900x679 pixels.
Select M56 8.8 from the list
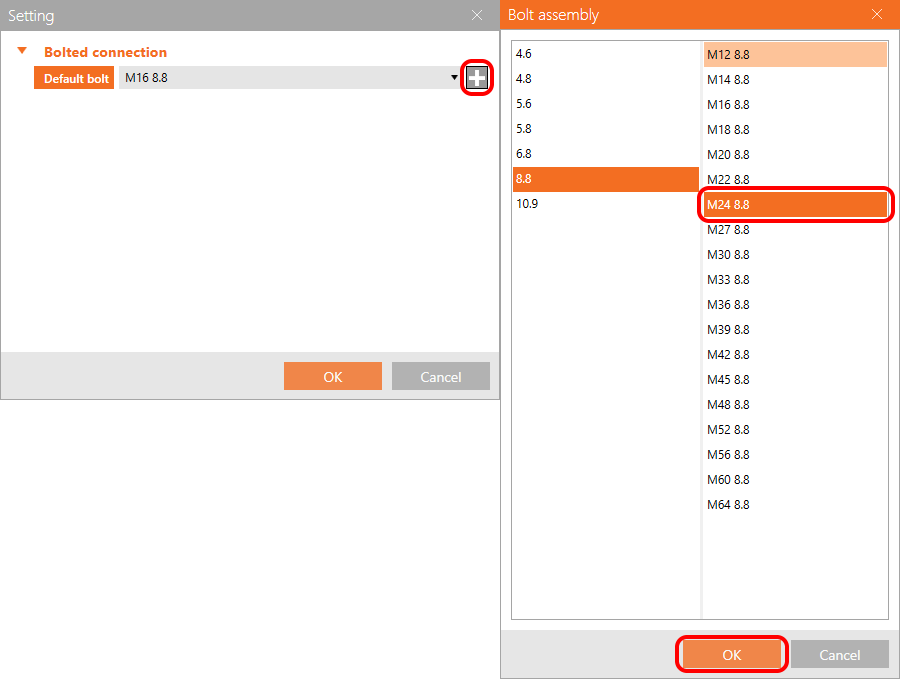point(795,454)
